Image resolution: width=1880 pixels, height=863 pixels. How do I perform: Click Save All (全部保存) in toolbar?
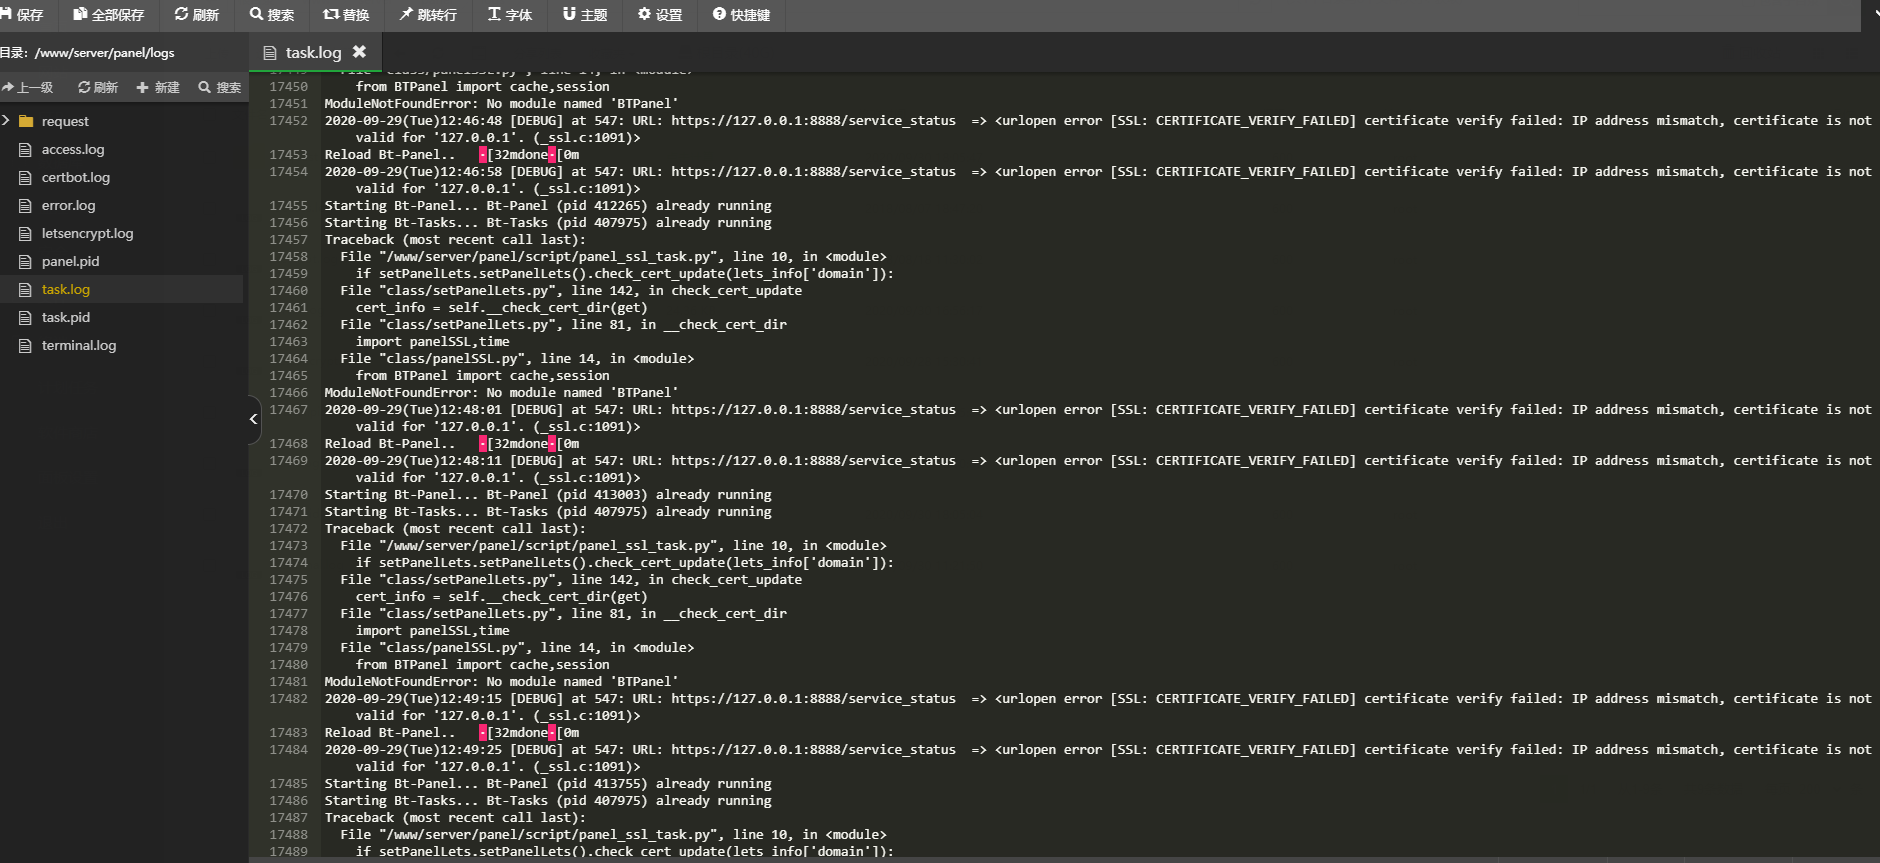(x=108, y=15)
